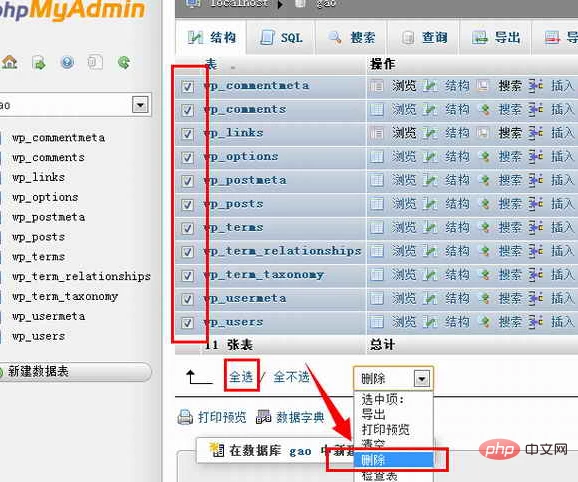Viewport: 578px width, 482px height.
Task: Toggle the wp_posts table checkbox
Action: pyautogui.click(x=188, y=205)
